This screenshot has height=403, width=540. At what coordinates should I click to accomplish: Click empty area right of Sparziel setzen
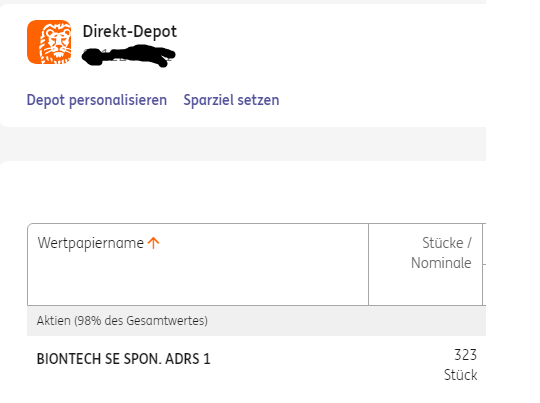pyautogui.click(x=379, y=100)
